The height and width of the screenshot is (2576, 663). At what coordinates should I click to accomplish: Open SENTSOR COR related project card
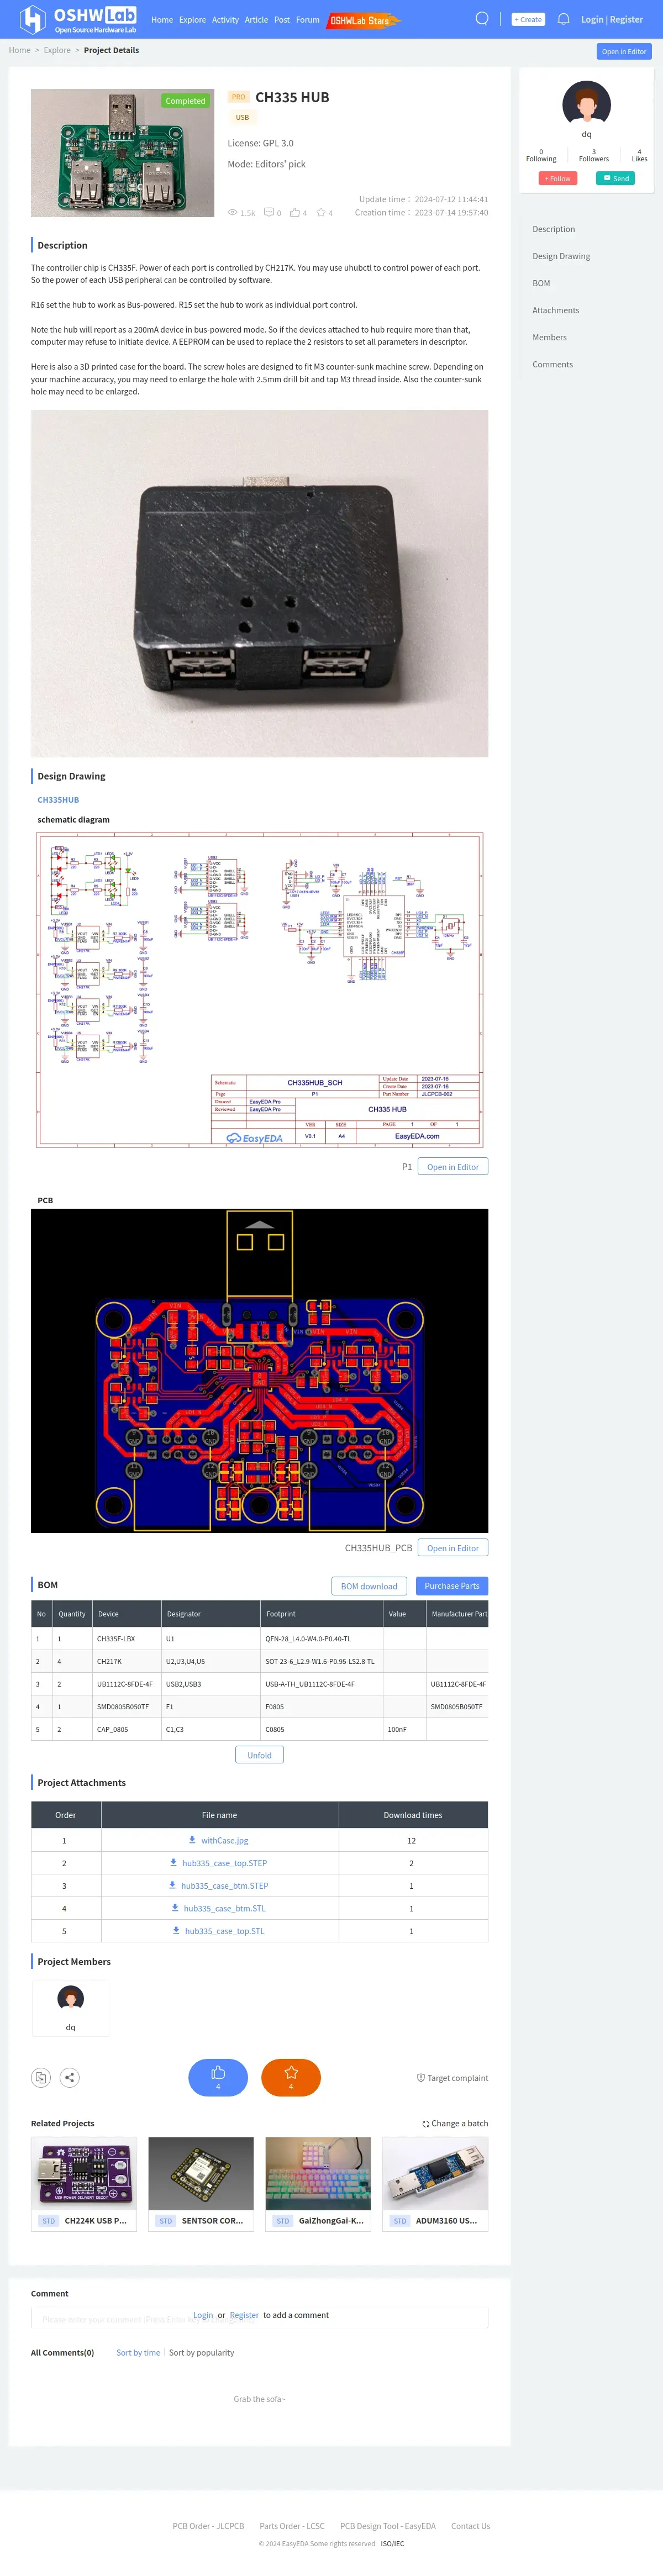pos(201,2183)
